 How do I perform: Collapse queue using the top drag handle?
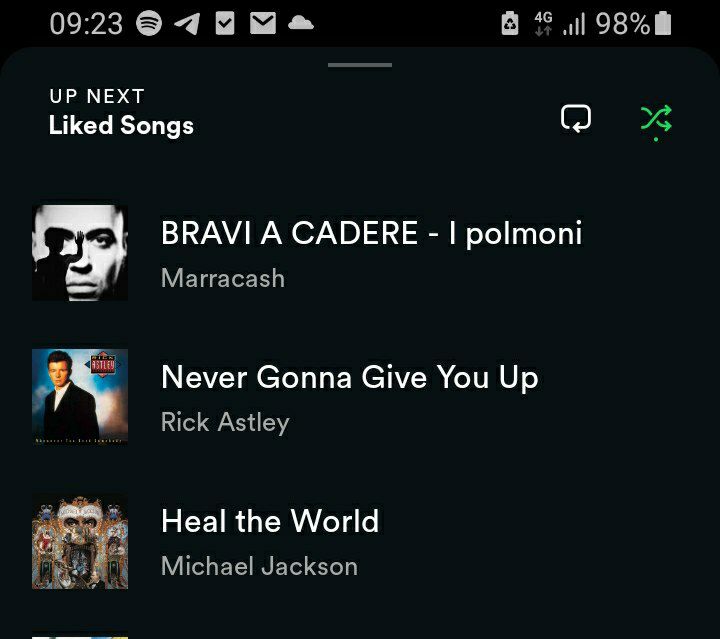(x=360, y=65)
